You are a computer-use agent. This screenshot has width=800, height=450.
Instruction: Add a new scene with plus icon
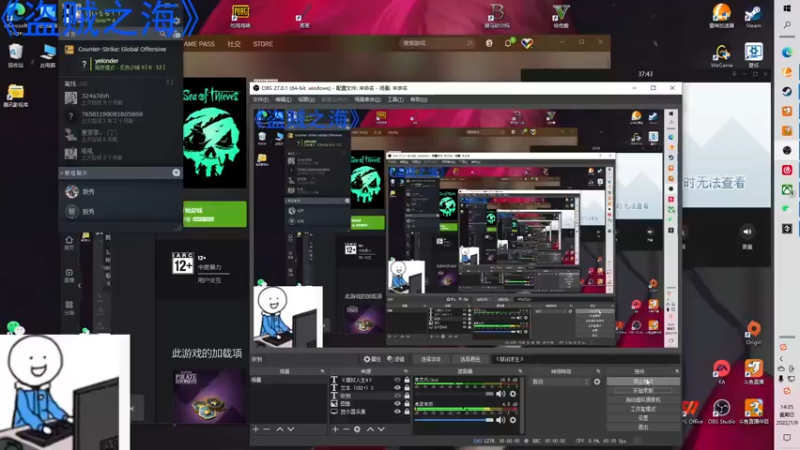(256, 429)
